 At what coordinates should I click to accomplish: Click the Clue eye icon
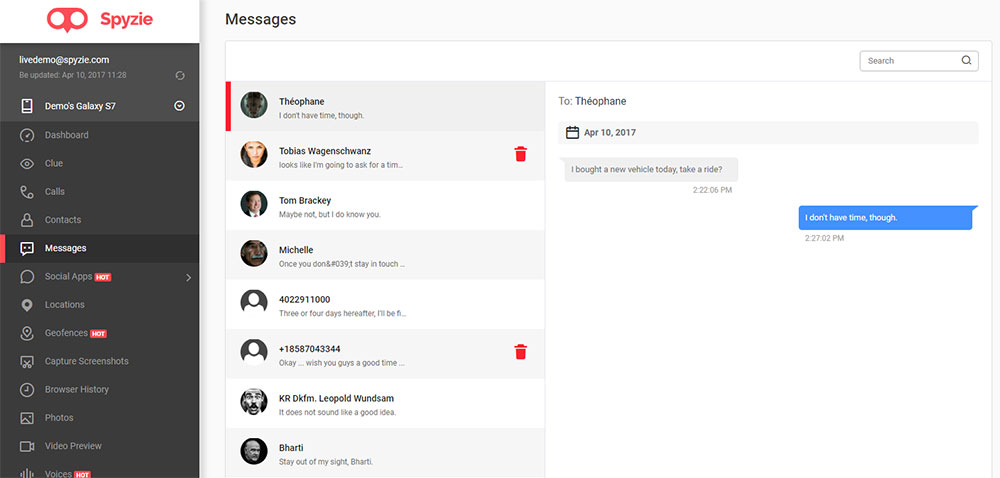point(27,164)
